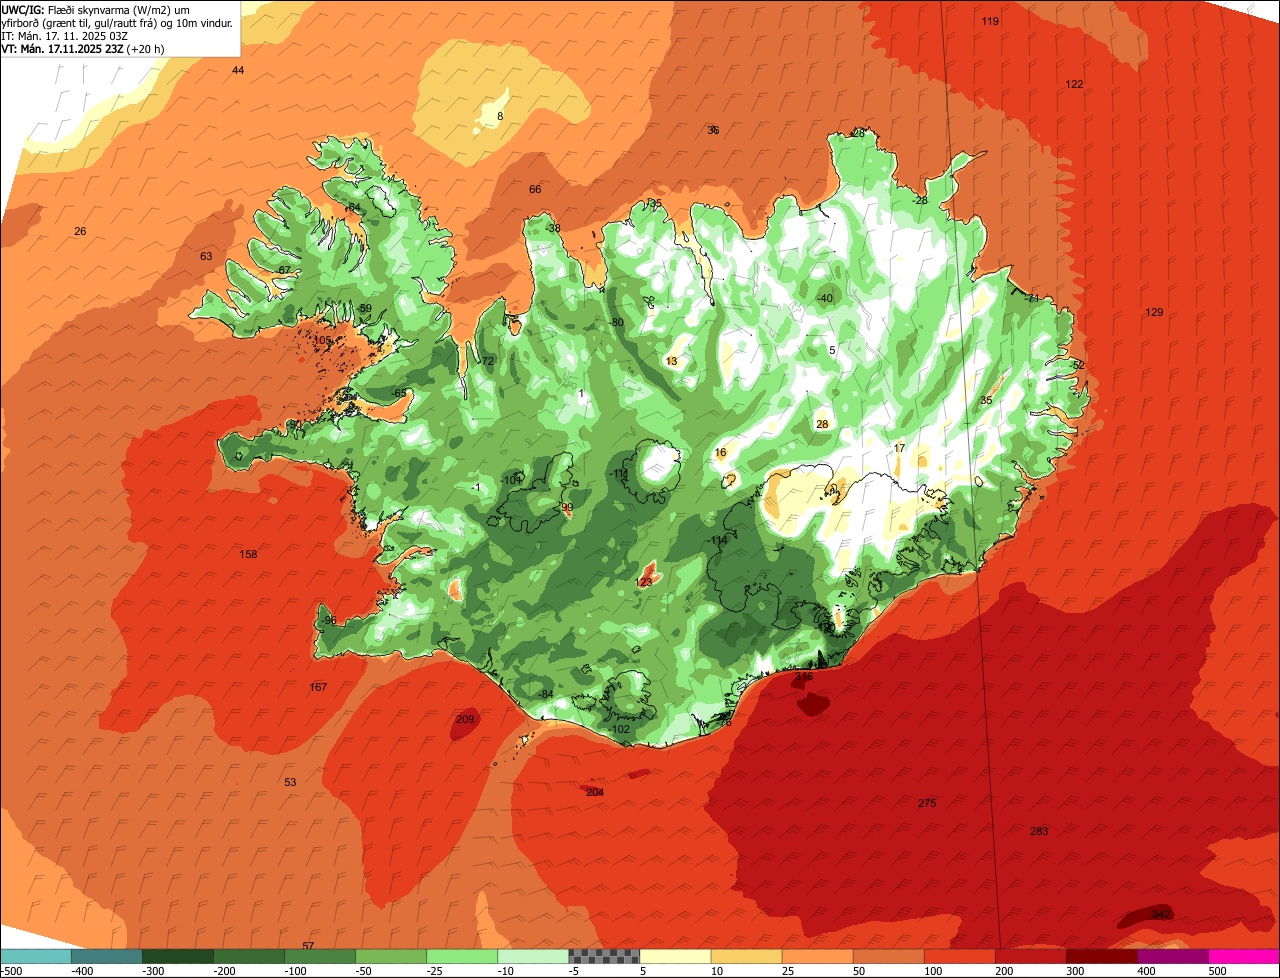Click the map value -67
This screenshot has width=1280, height=978.
pos(283,270)
